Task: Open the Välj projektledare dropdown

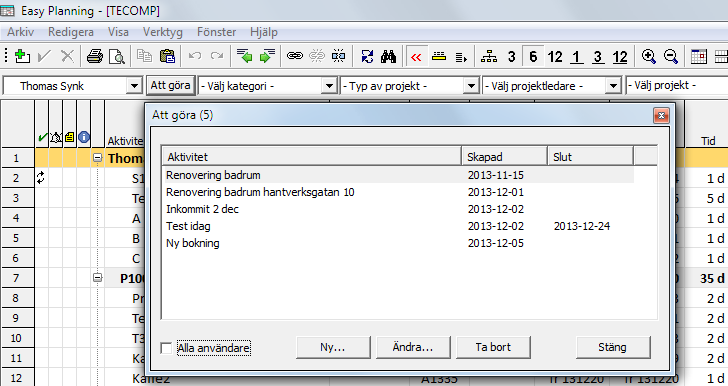Action: (x=613, y=86)
